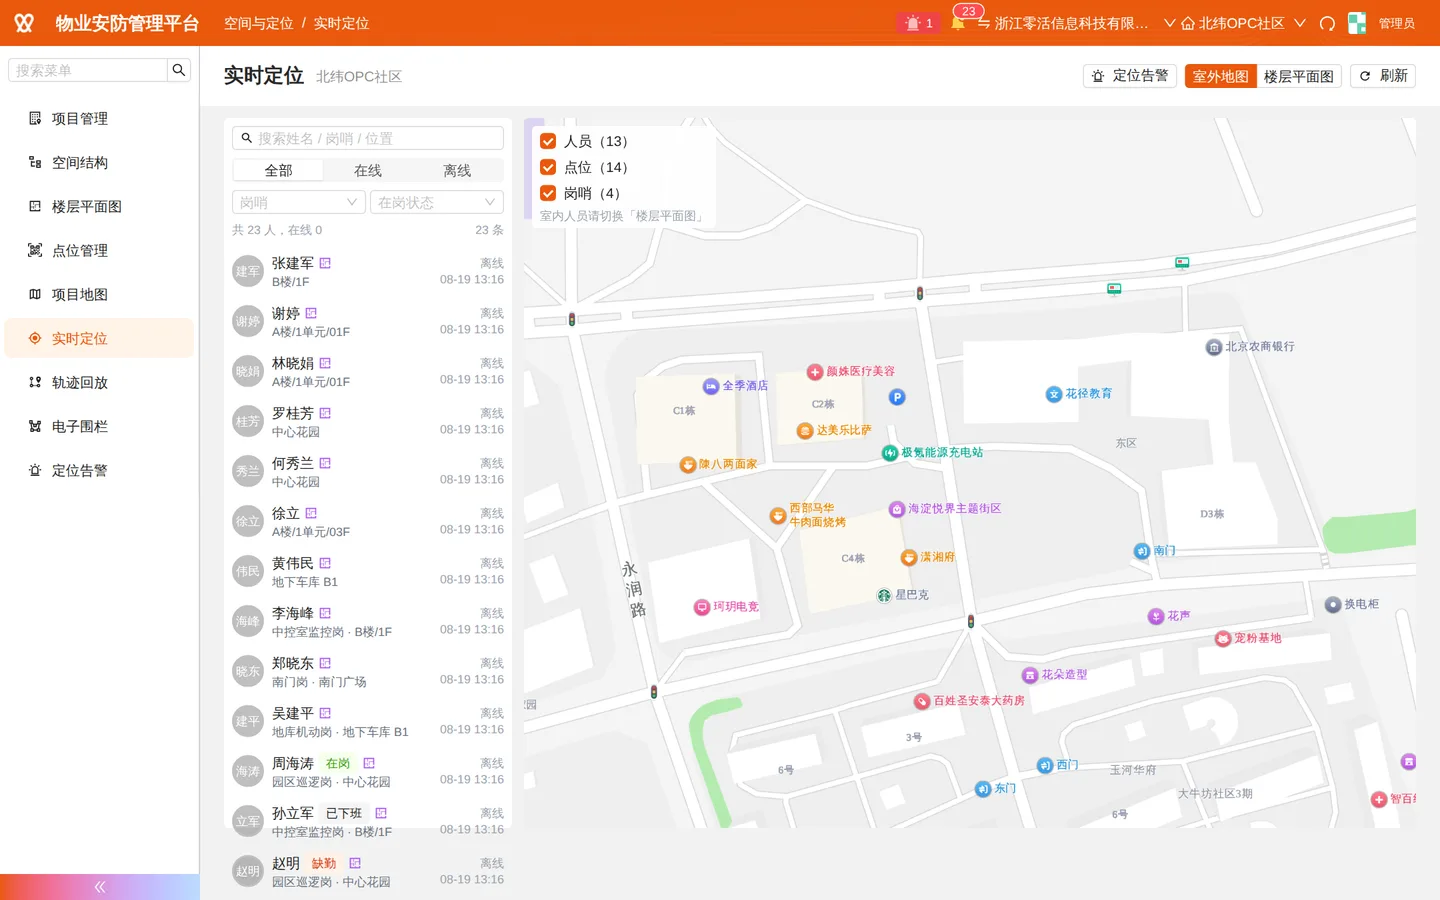
Task: Switch to 室外地图 view
Action: 1220,76
